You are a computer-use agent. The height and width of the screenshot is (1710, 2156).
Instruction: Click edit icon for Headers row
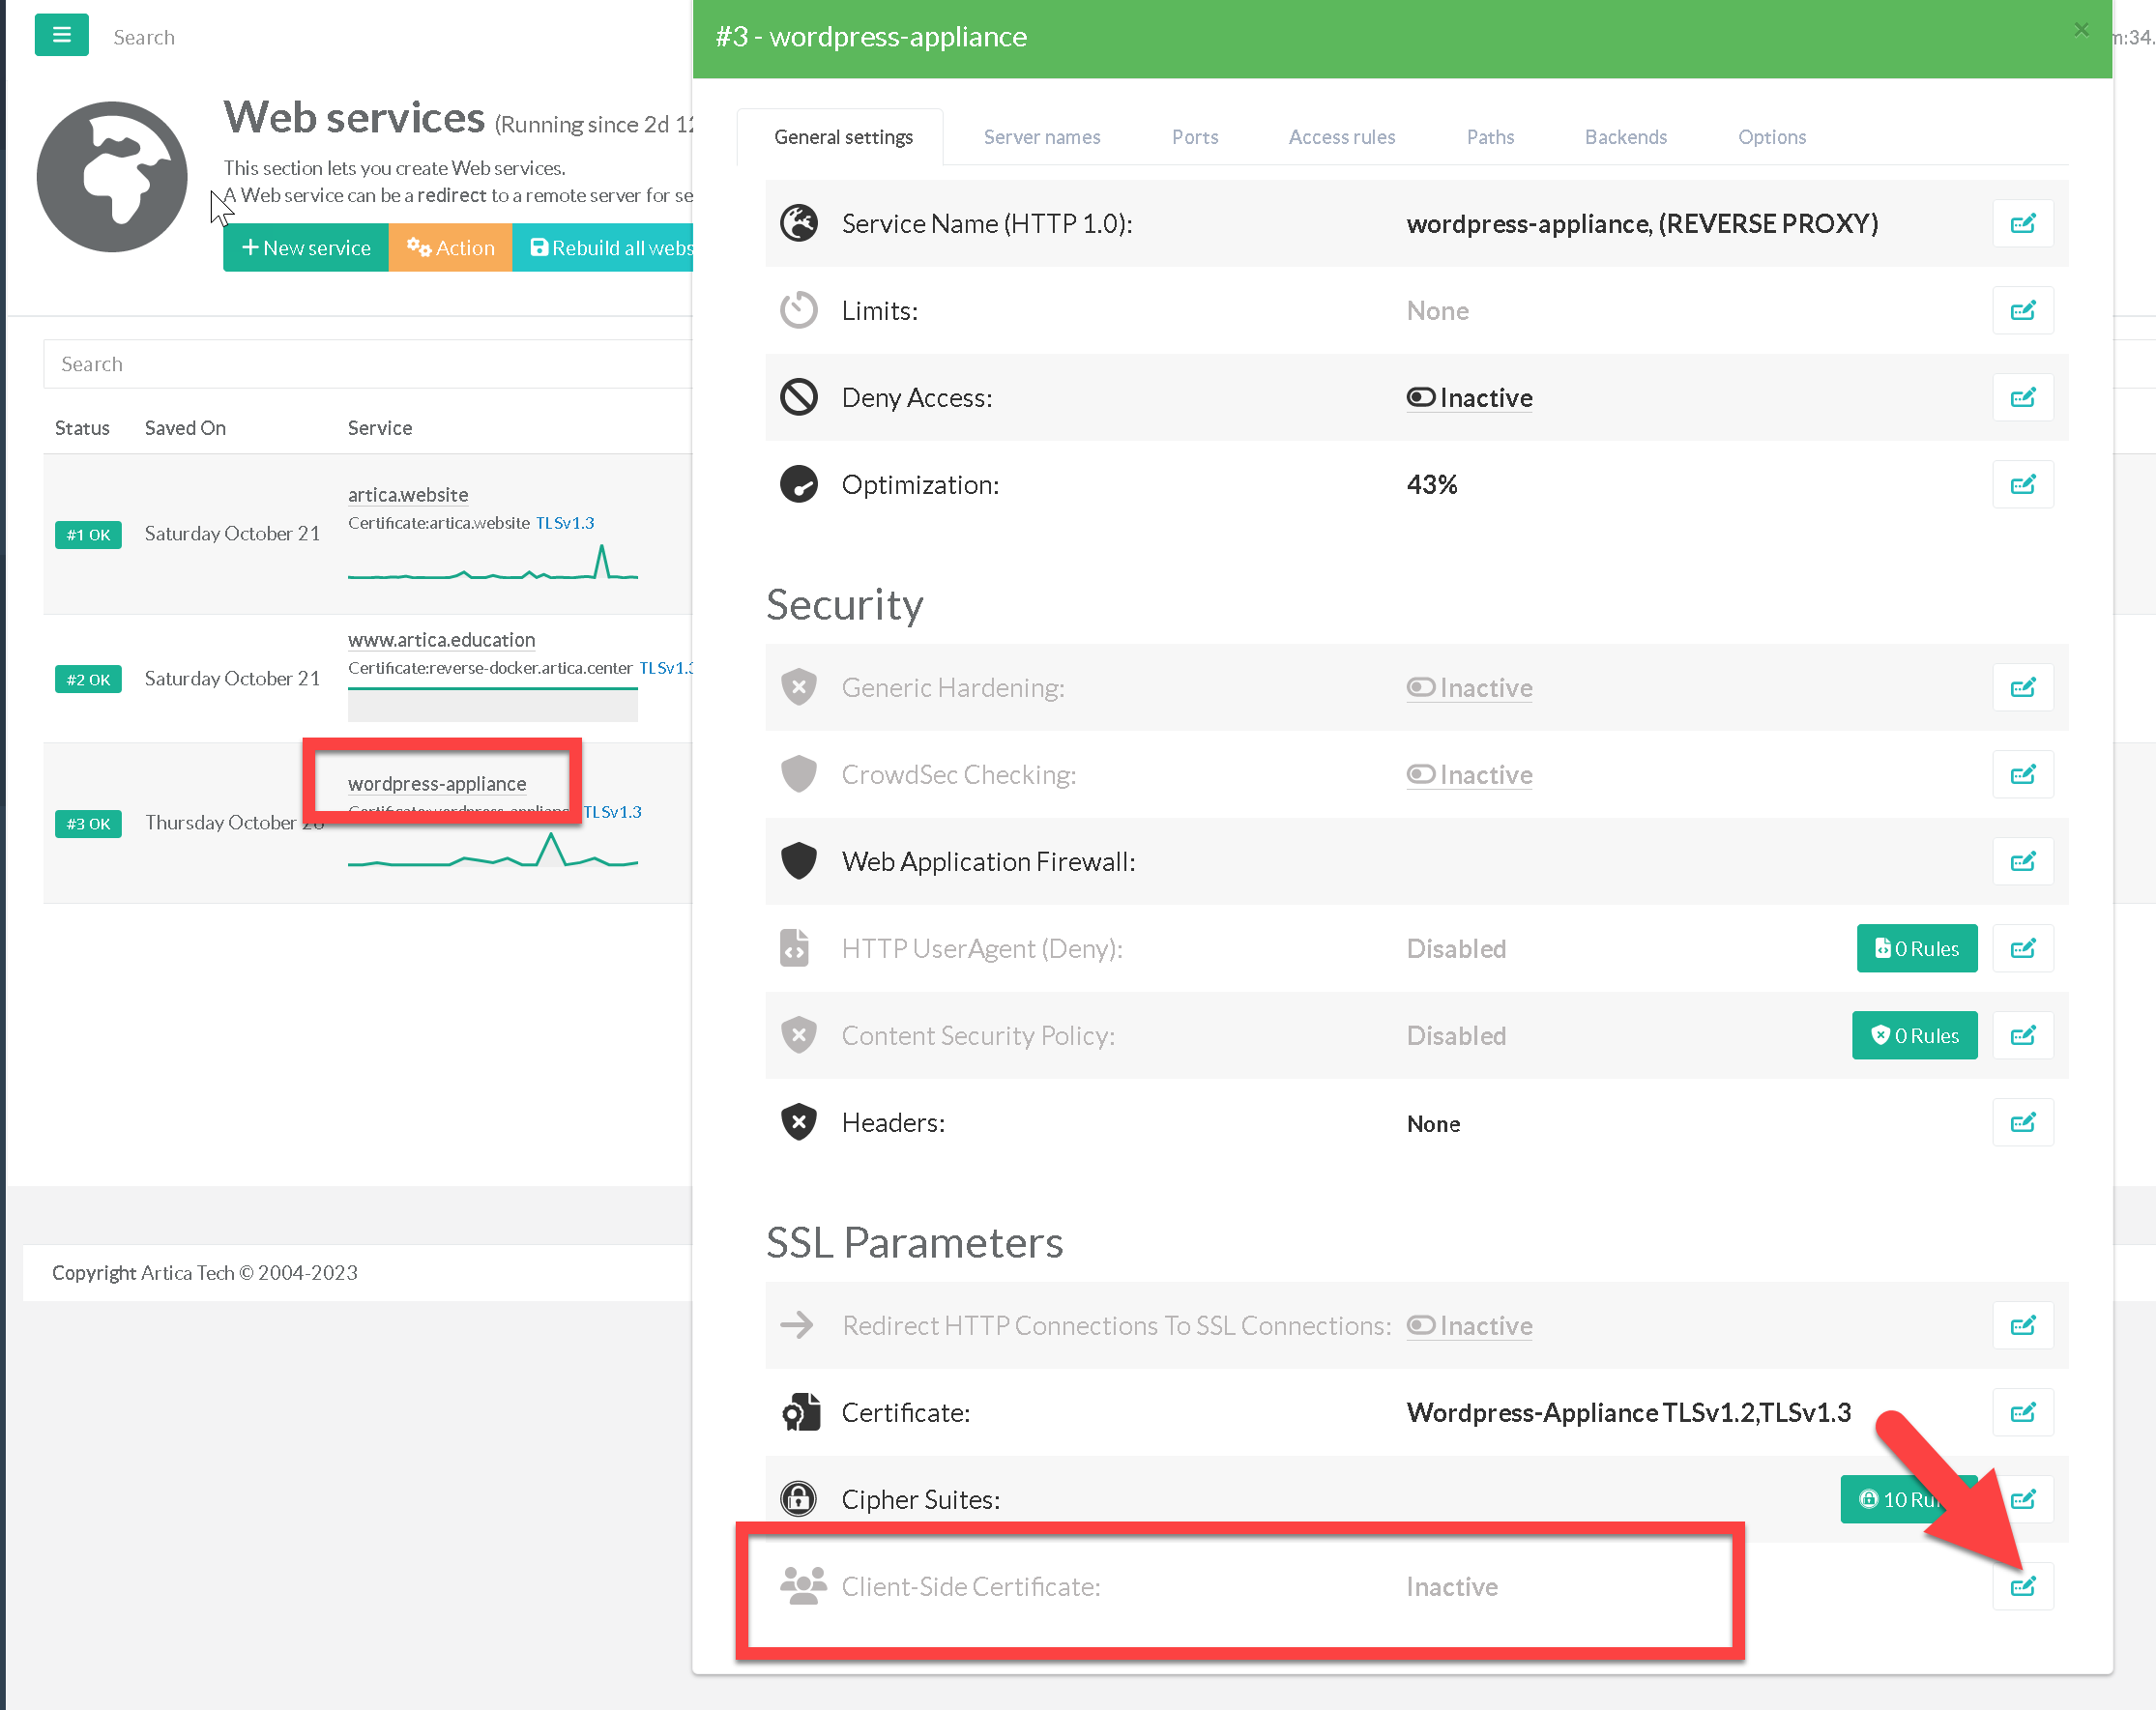click(x=2022, y=1122)
